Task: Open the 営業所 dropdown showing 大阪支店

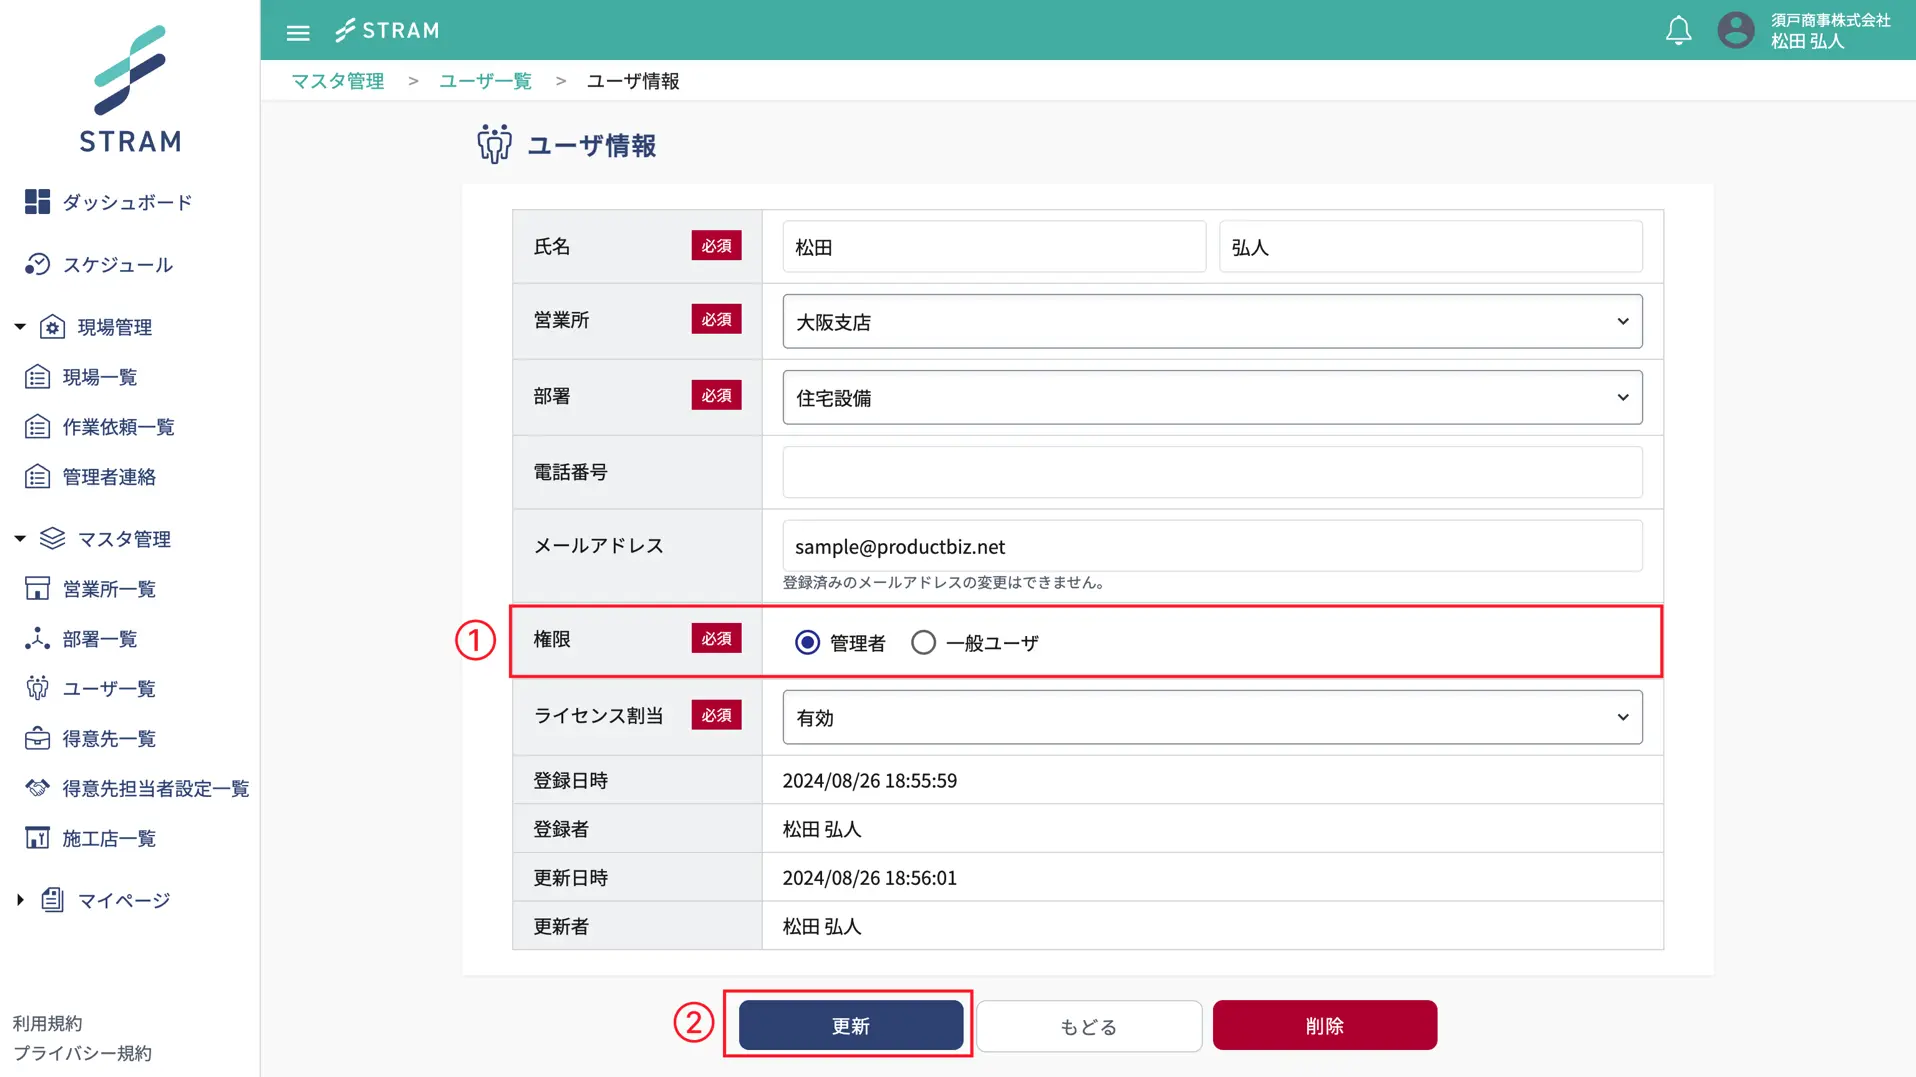Action: point(1211,322)
